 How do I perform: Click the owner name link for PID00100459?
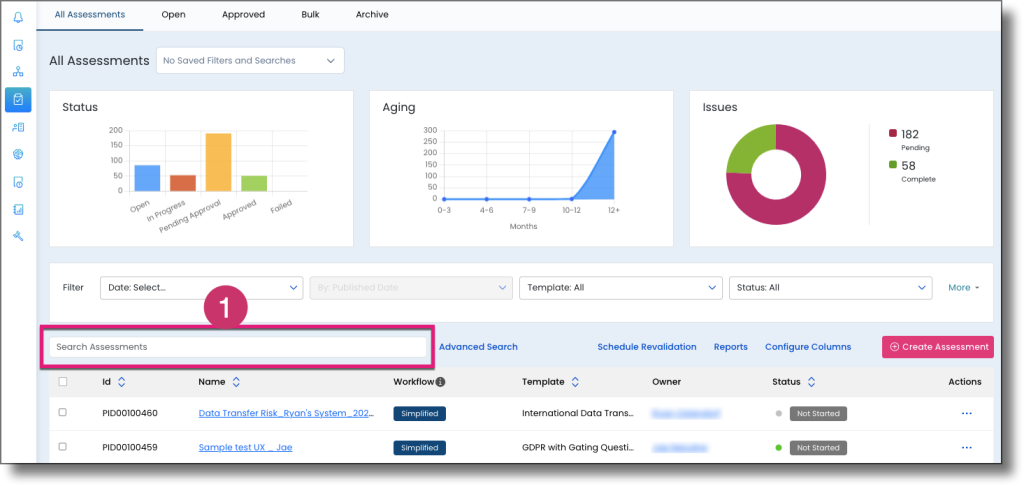coord(679,447)
